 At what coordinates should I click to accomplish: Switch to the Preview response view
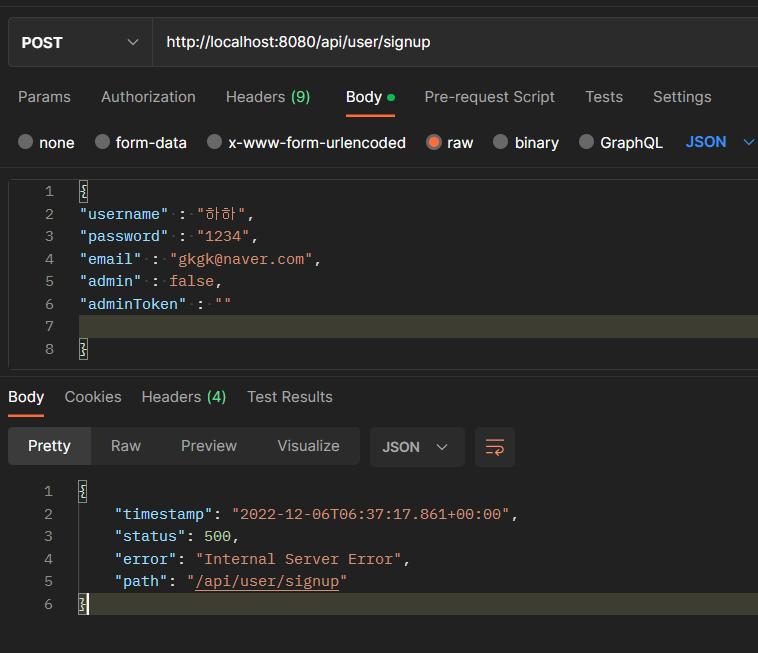point(209,446)
